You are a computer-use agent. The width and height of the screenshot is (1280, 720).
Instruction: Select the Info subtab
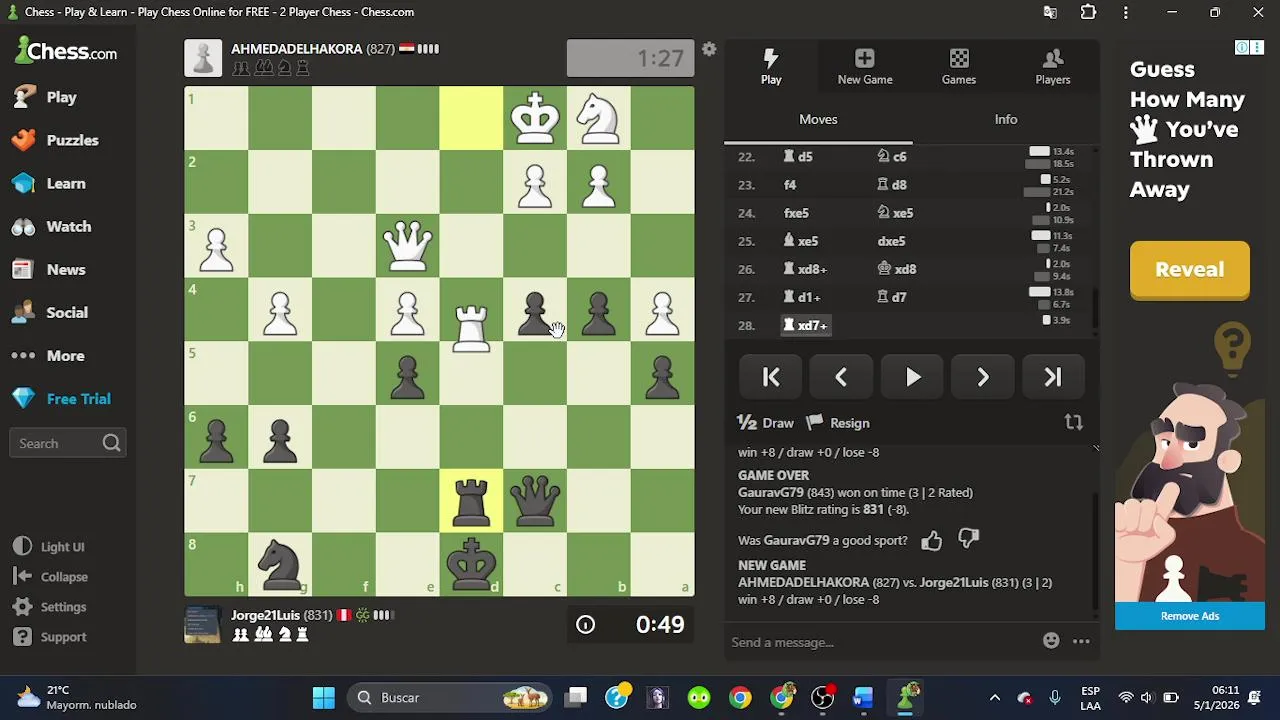pyautogui.click(x=1006, y=119)
